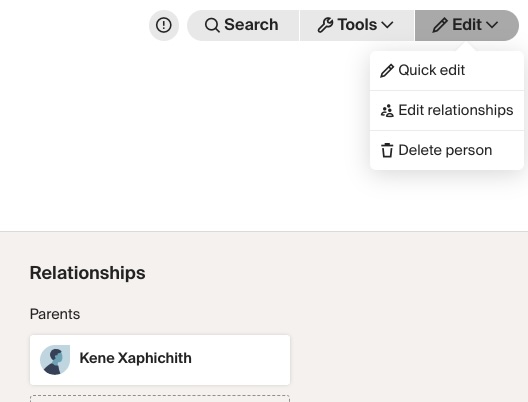Screen dimensions: 528x402
Task: Click the exclamation alert icon button
Action: click(164, 25)
